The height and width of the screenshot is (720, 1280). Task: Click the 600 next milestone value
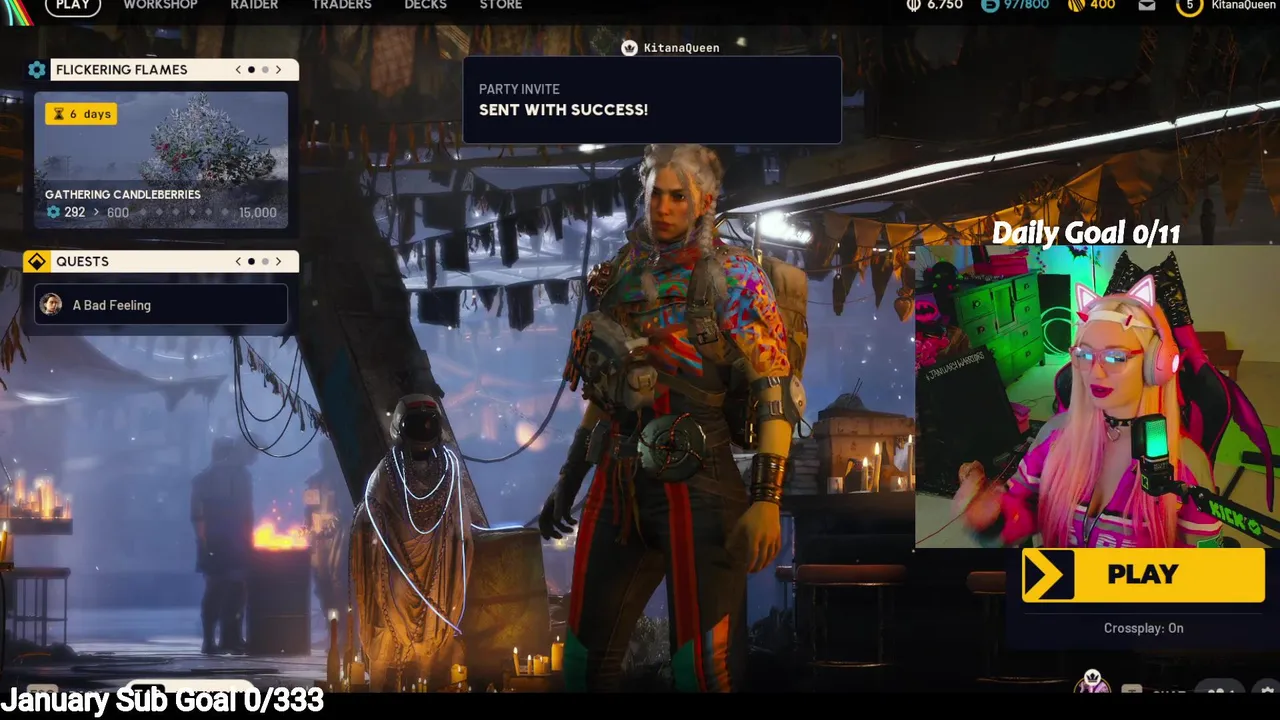pyautogui.click(x=118, y=212)
